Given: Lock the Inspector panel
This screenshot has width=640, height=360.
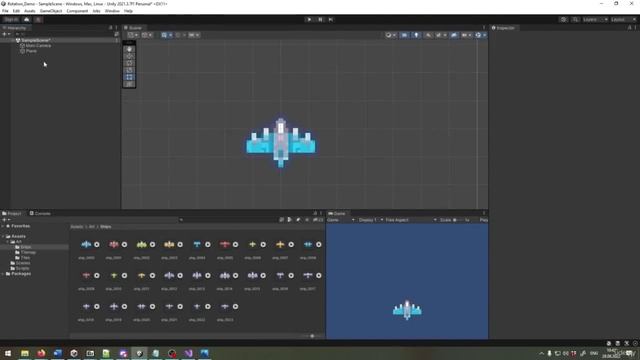Looking at the screenshot, I should (x=629, y=28).
